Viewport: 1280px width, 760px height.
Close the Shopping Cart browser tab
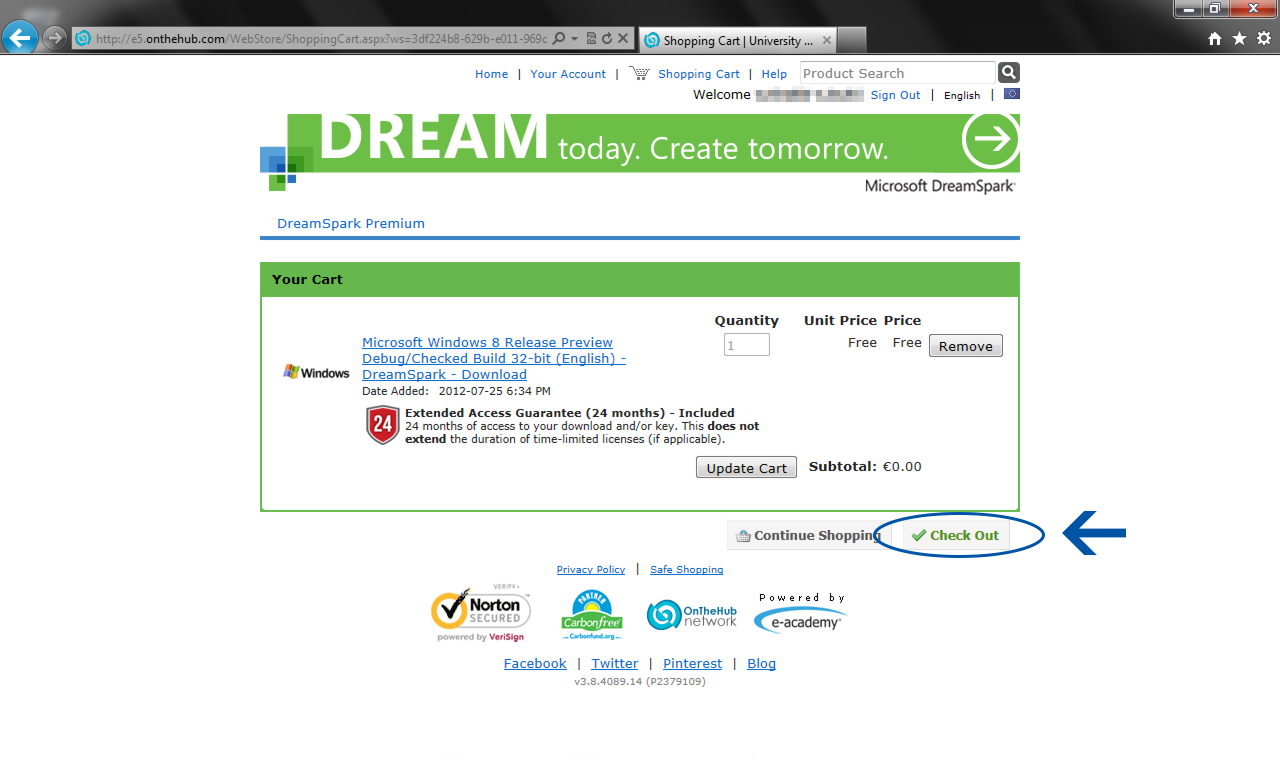[827, 40]
